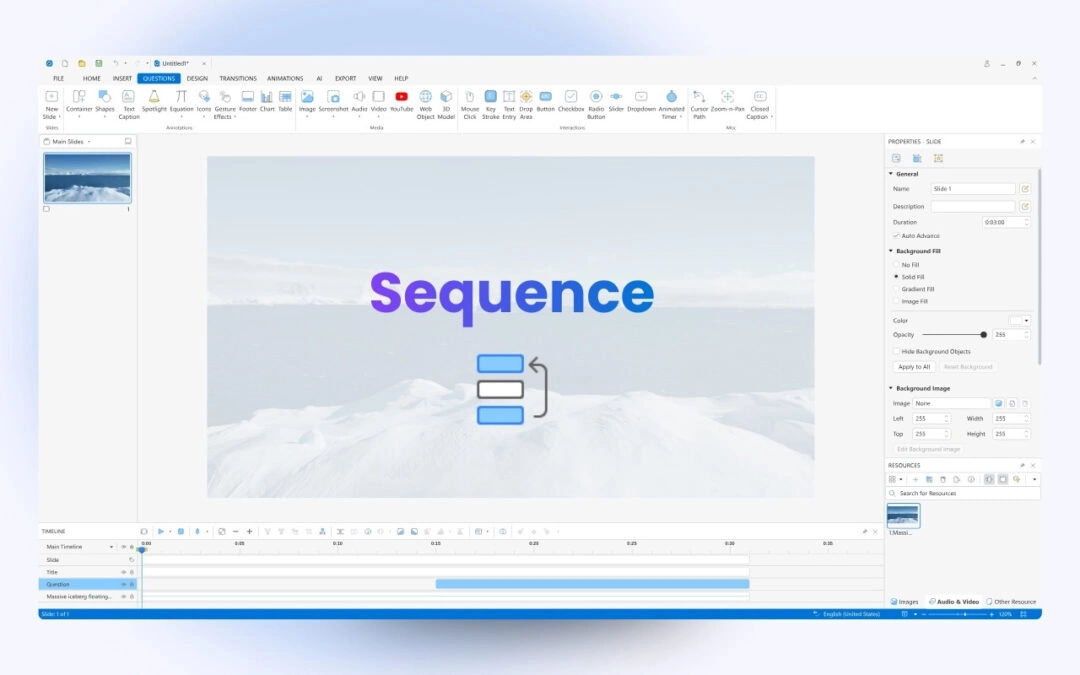
Task: Play the timeline preview
Action: tap(160, 532)
